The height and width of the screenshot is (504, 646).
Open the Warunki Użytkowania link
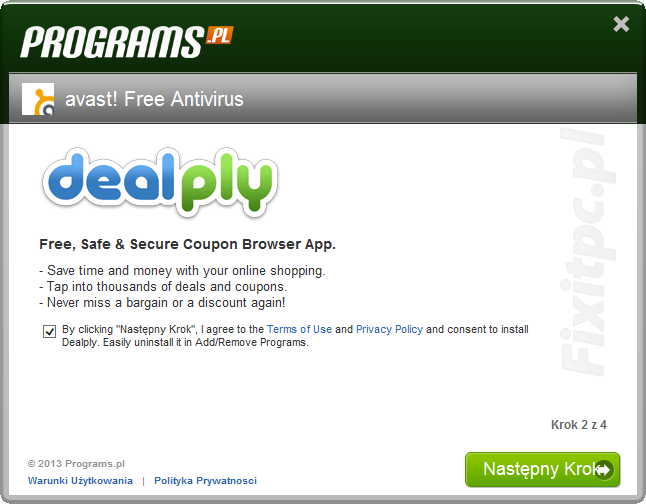pos(80,481)
